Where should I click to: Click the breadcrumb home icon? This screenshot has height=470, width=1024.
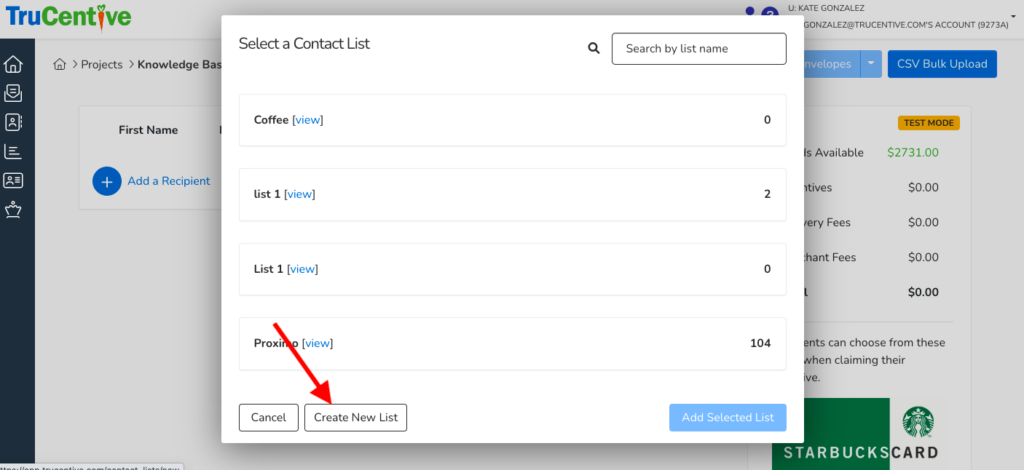[x=60, y=65]
